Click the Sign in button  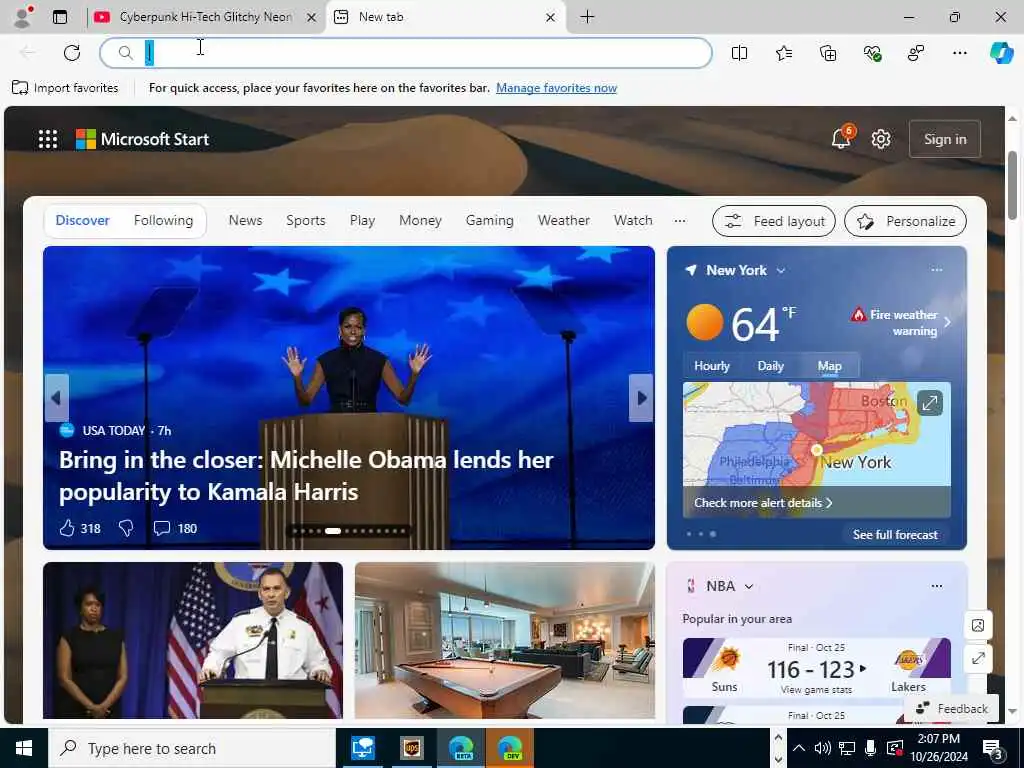(x=944, y=139)
